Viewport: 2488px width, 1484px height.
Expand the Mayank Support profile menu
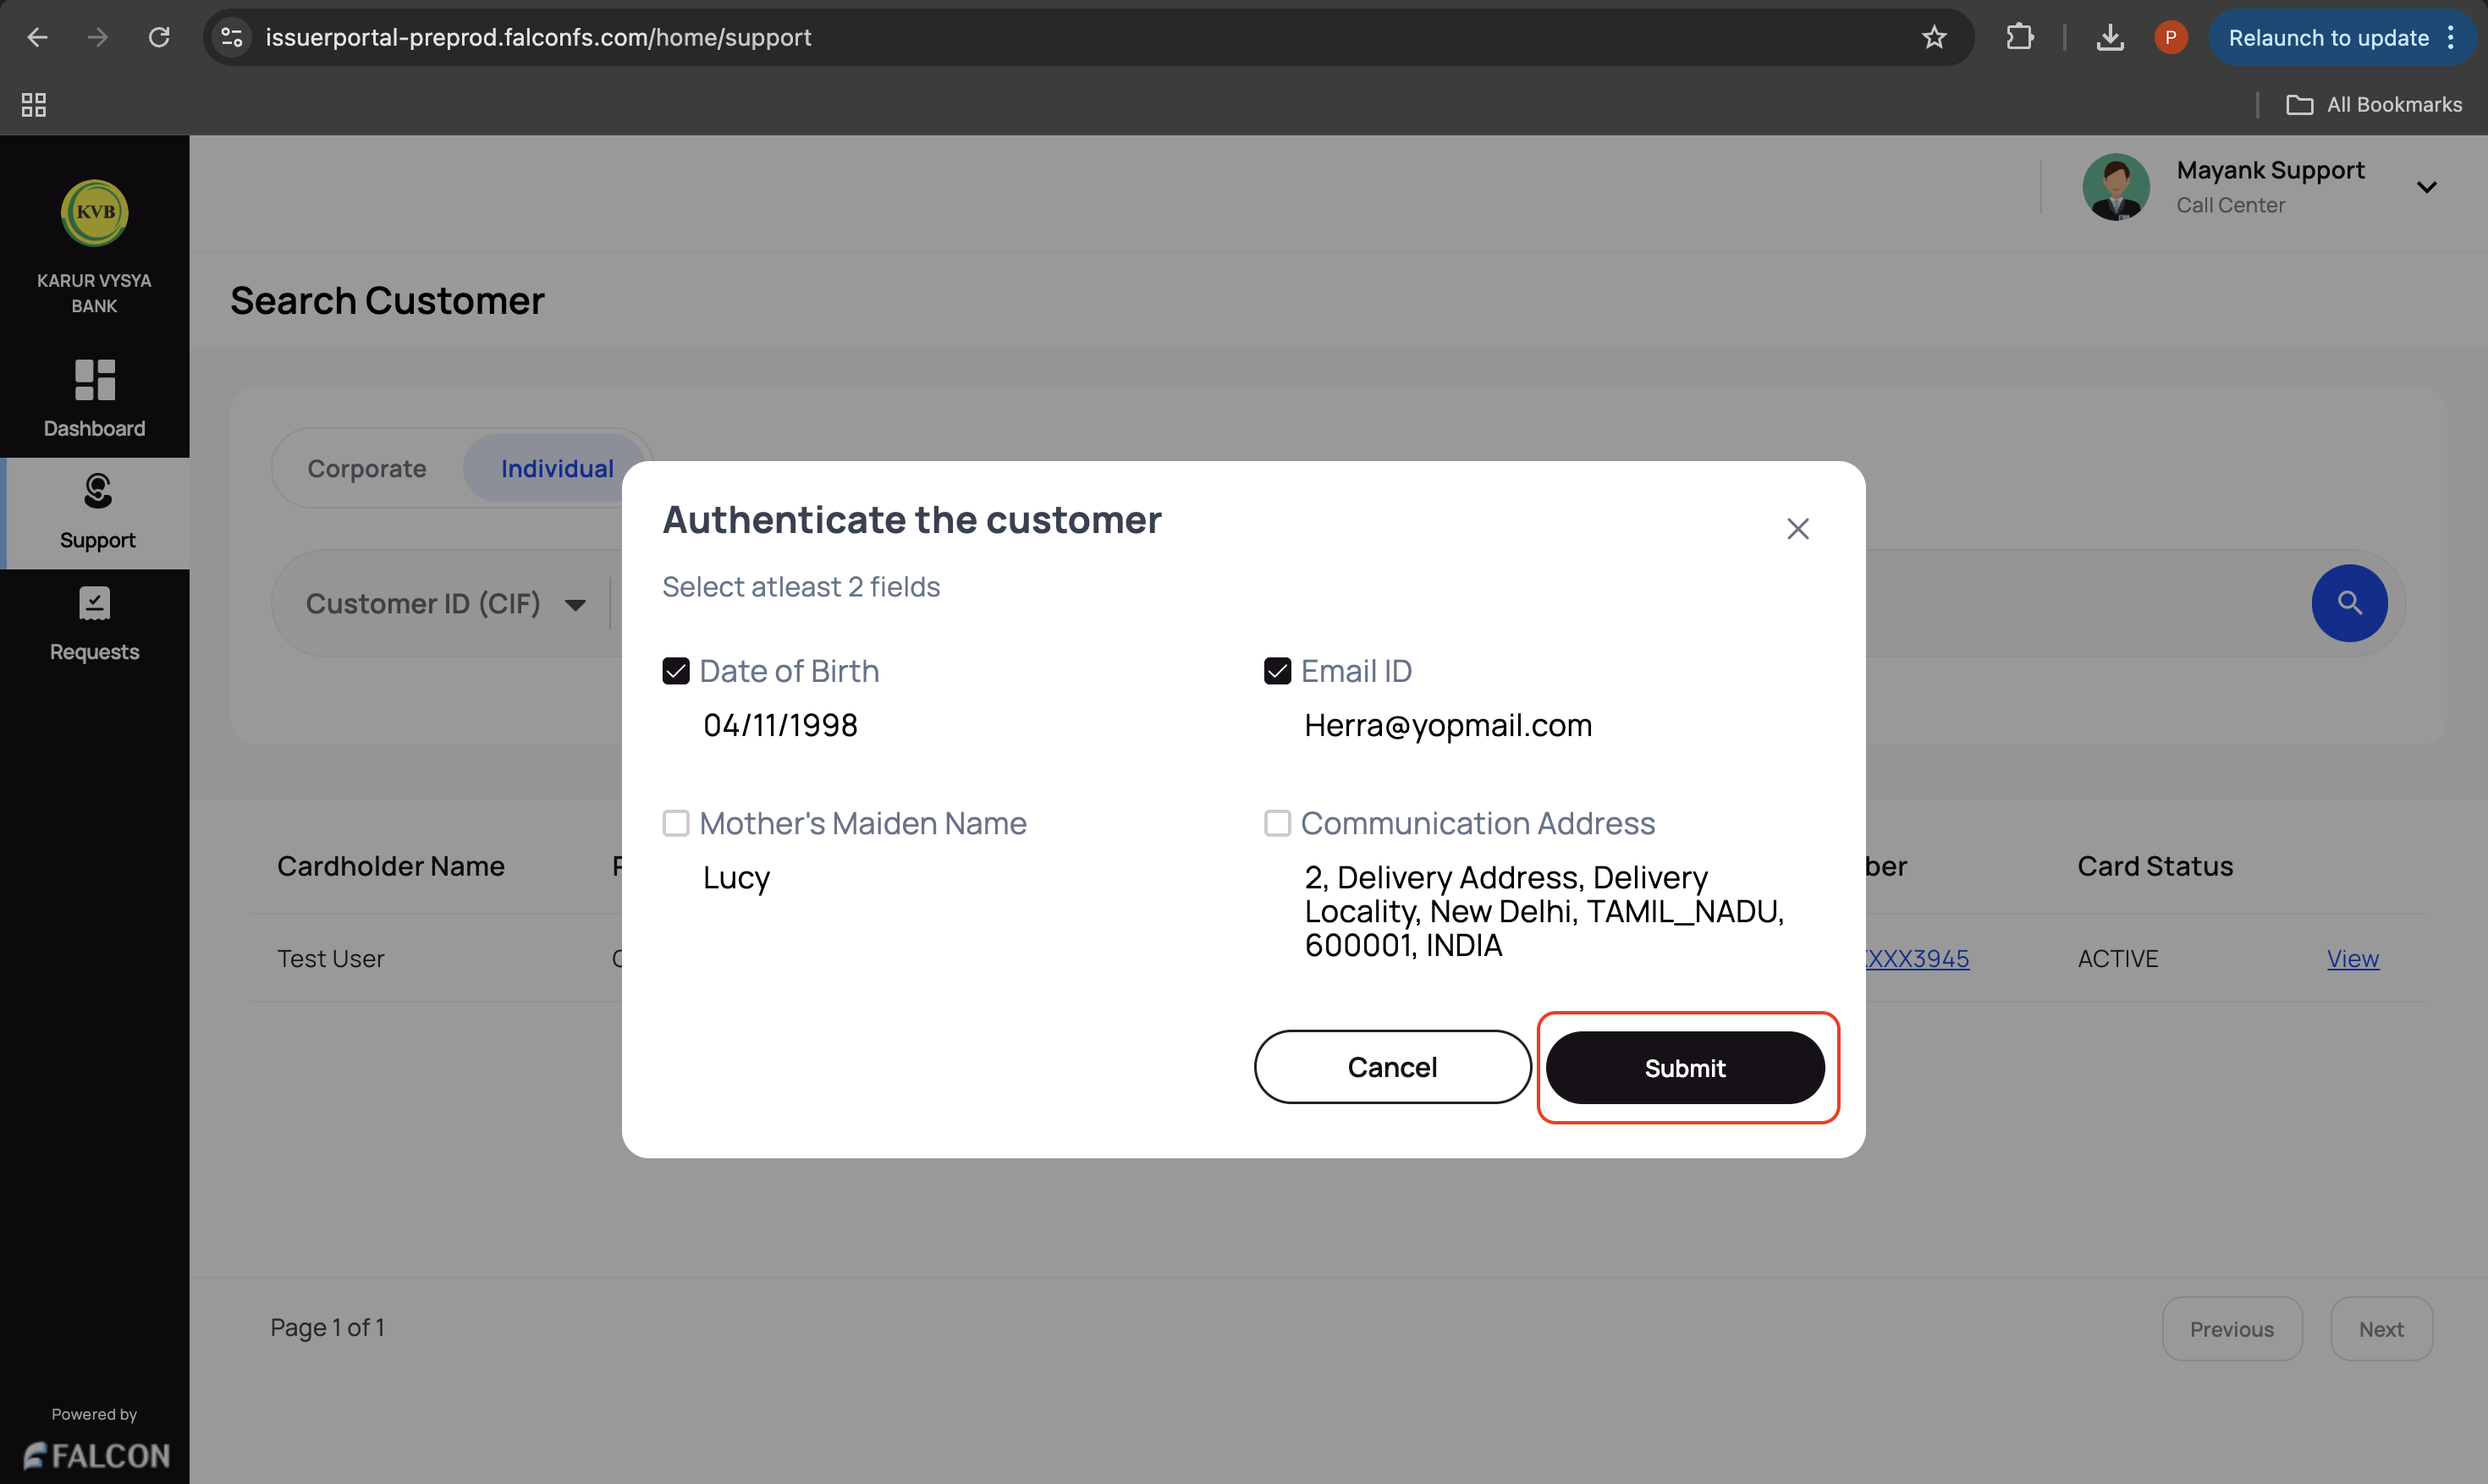point(2429,186)
